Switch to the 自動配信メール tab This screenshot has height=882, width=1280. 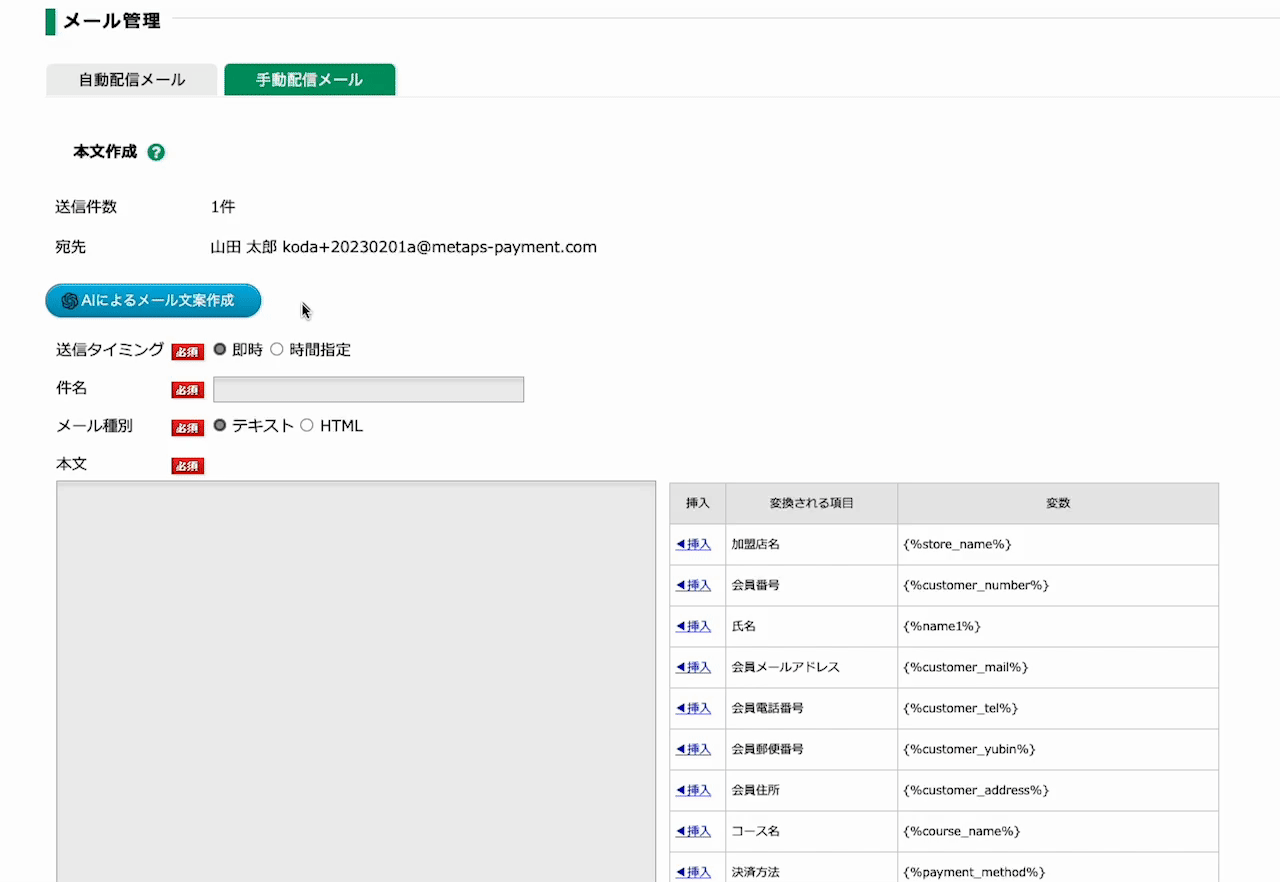click(132, 80)
